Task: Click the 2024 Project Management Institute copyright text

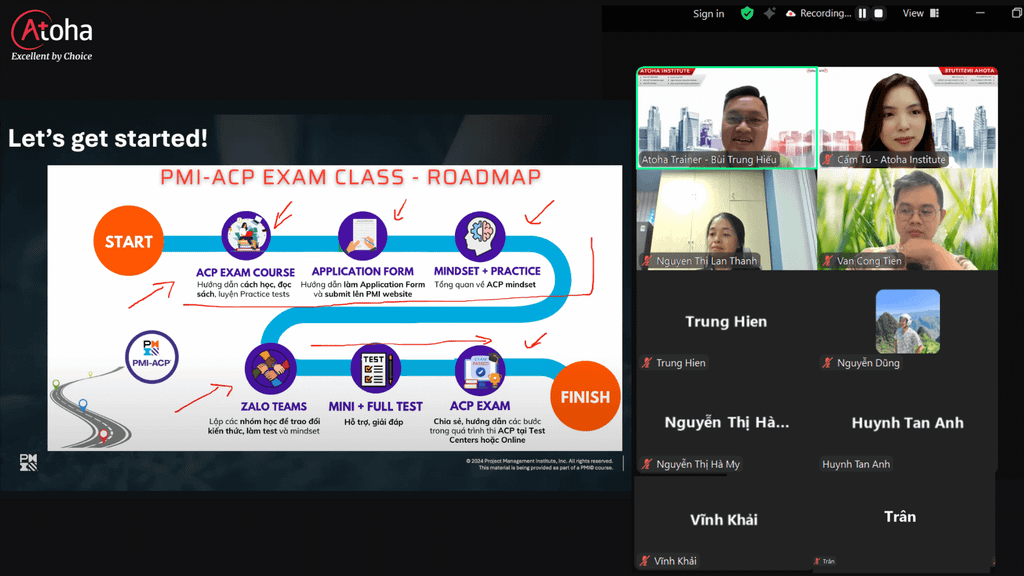Action: coord(539,464)
